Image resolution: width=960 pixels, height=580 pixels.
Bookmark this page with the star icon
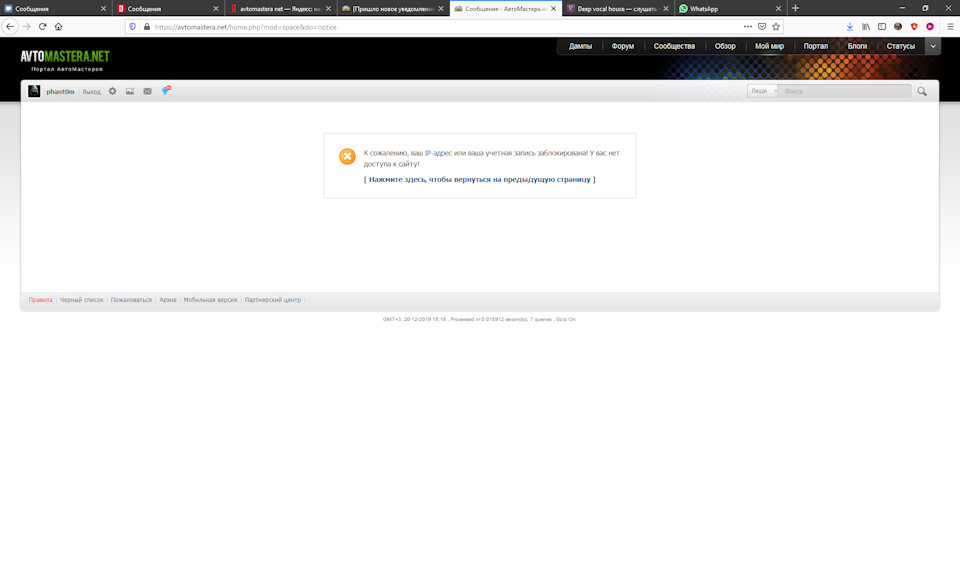pyautogui.click(x=776, y=26)
